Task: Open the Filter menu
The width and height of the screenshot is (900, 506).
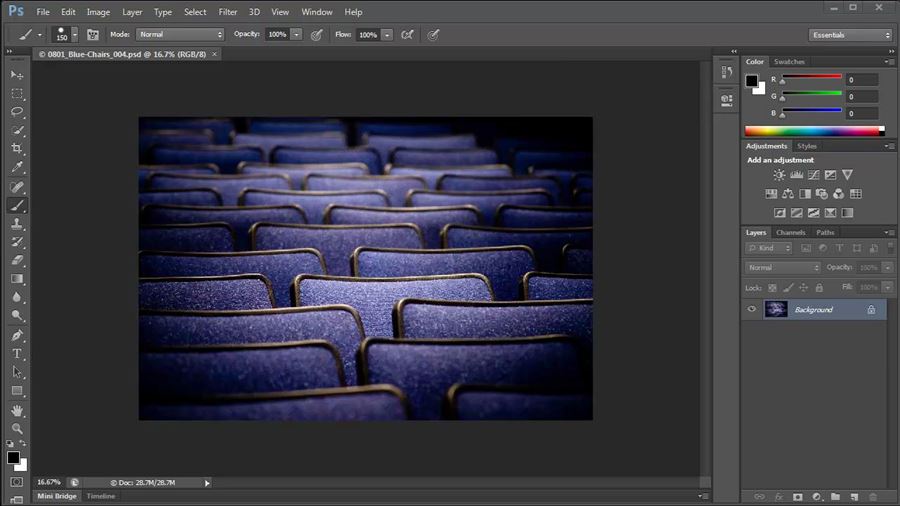Action: point(228,12)
